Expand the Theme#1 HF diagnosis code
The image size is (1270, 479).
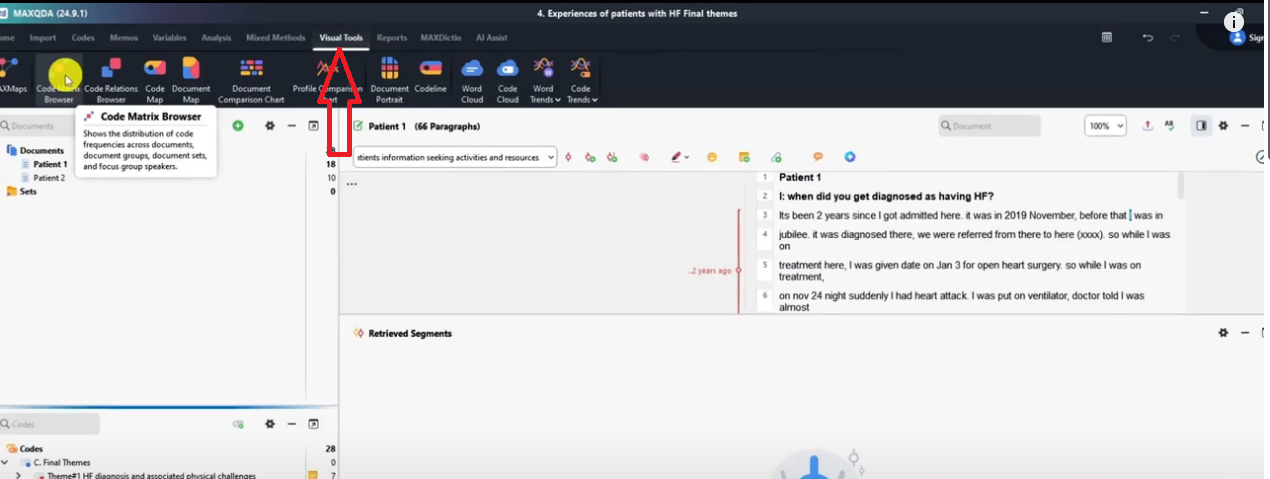coord(18,475)
